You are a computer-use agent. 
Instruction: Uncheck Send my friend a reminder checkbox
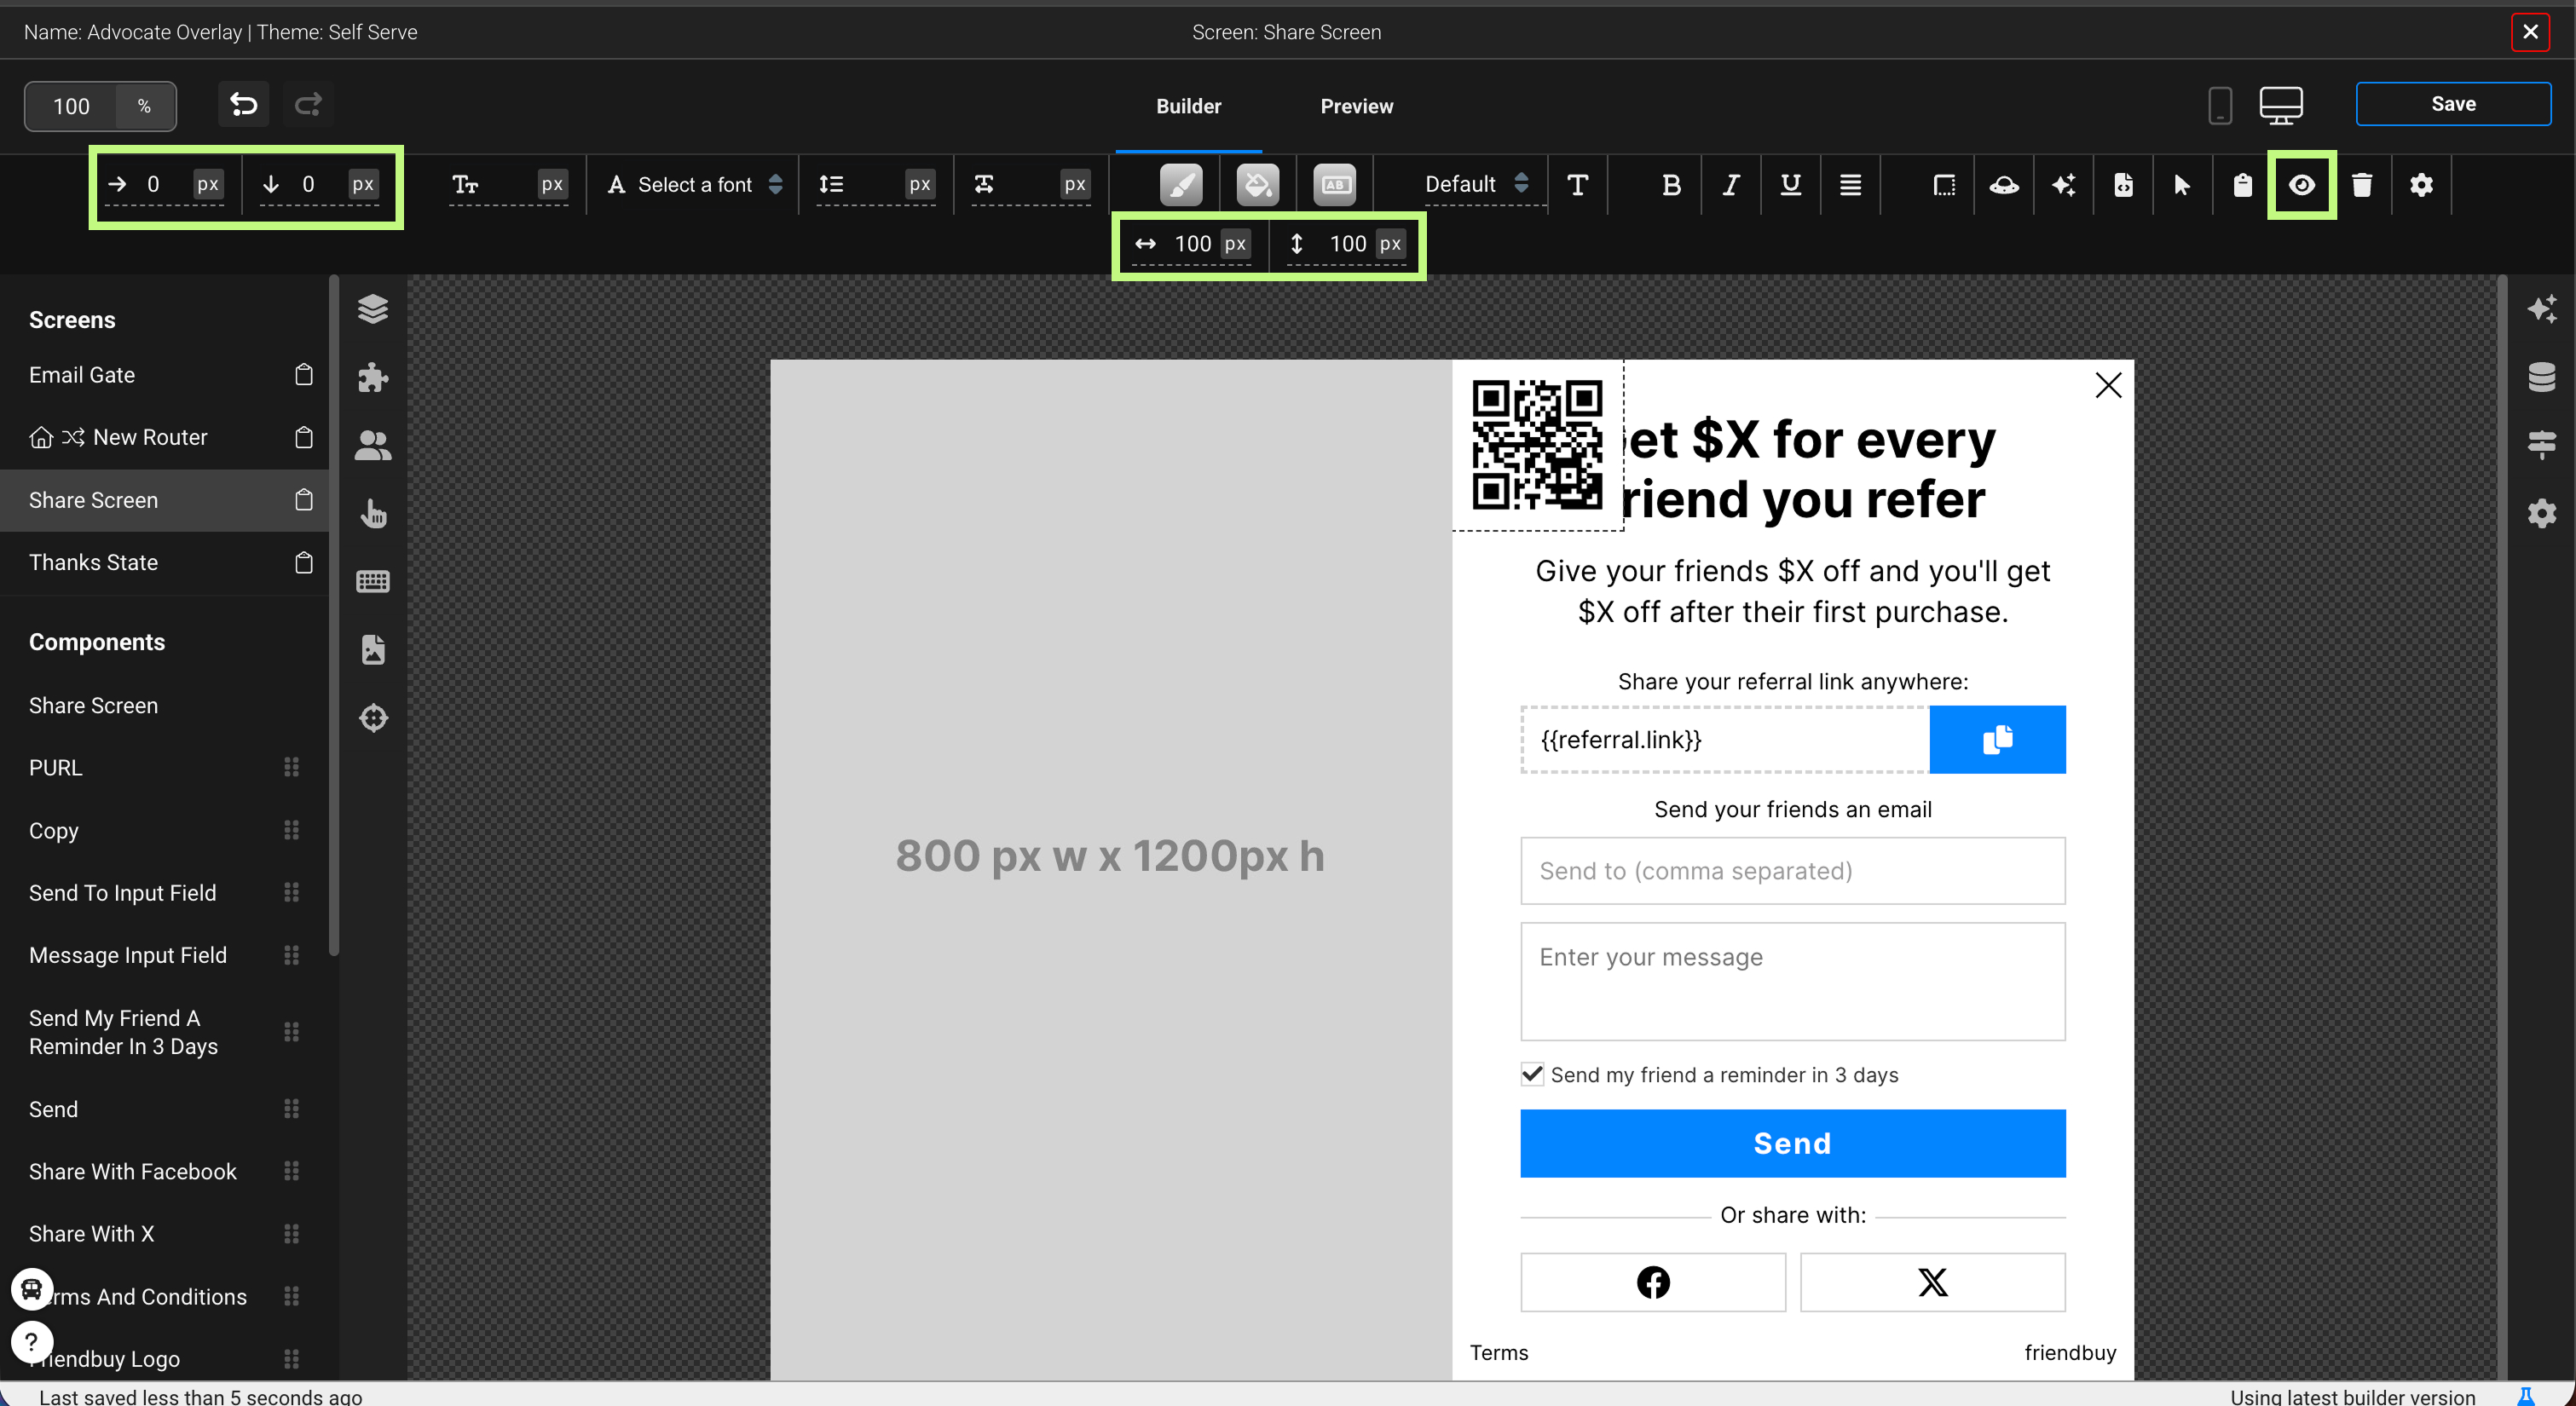(1531, 1074)
